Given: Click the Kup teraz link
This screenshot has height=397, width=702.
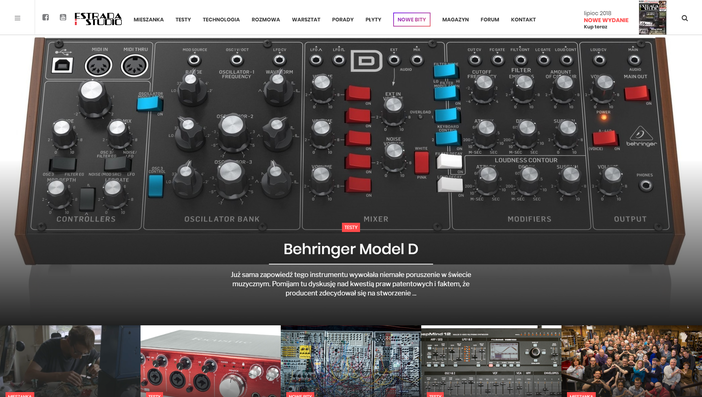Looking at the screenshot, I should click(x=595, y=27).
